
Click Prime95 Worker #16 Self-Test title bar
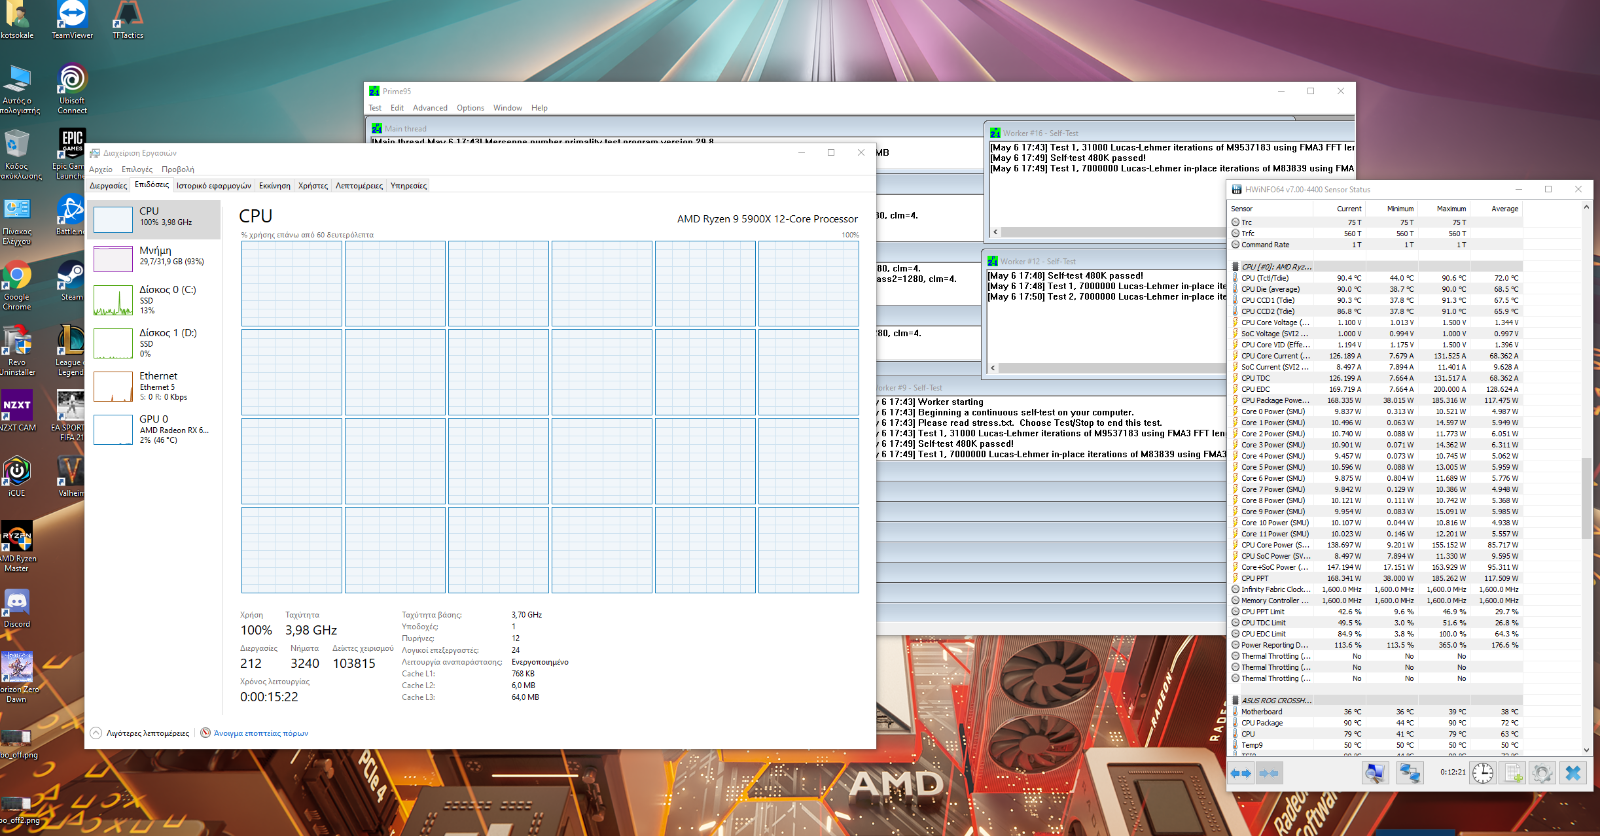(x=1170, y=133)
